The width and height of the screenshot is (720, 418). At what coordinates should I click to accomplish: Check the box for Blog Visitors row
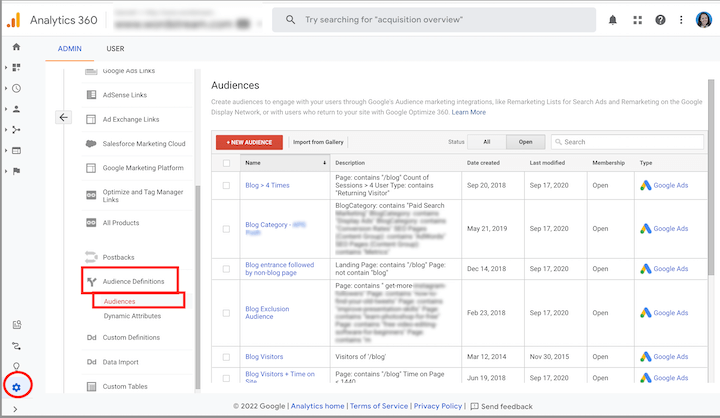(x=226, y=357)
